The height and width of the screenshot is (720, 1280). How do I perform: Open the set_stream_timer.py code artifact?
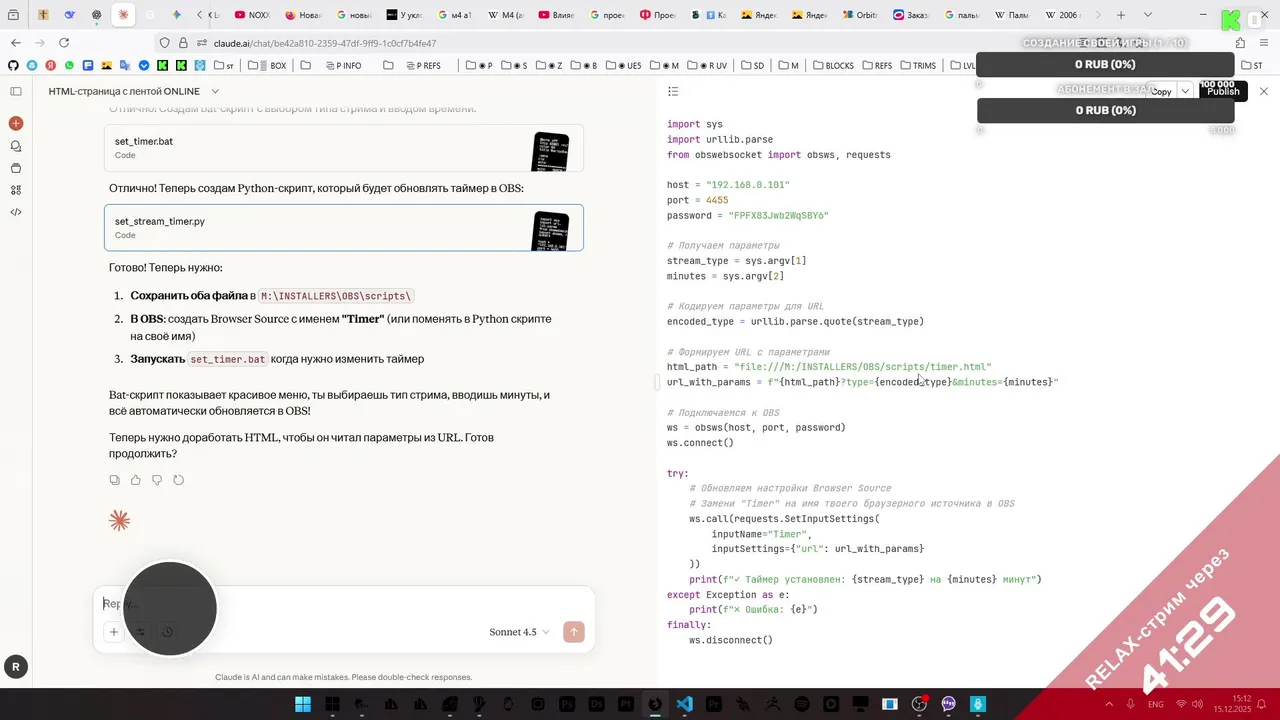tap(344, 228)
